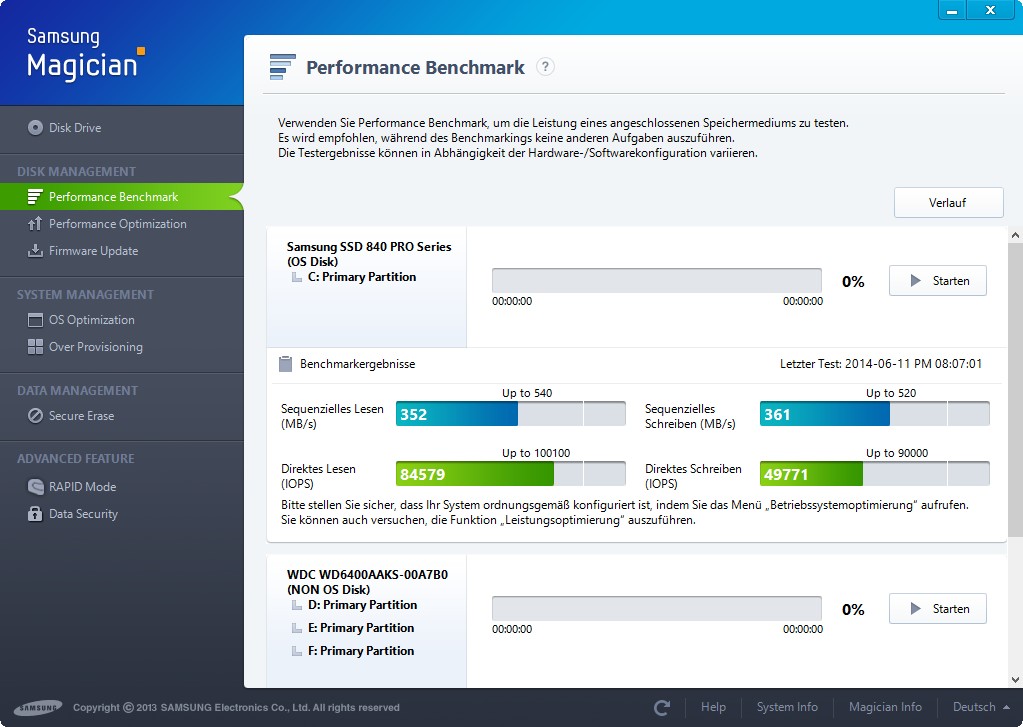The image size is (1023, 727).
Task: Select D: Primary Partition
Action: tap(362, 605)
